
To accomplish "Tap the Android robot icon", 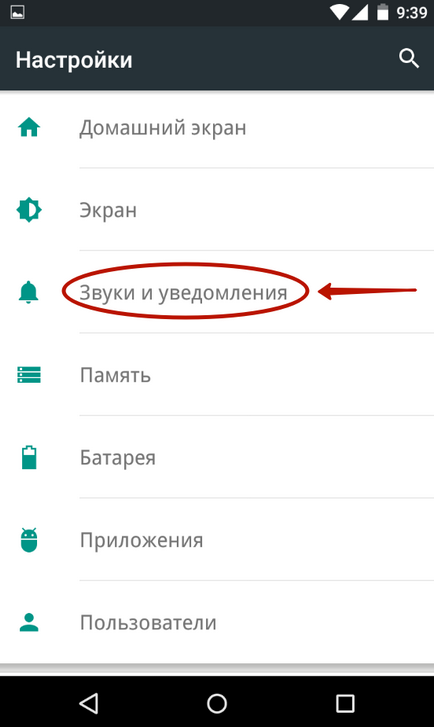I will [x=29, y=540].
